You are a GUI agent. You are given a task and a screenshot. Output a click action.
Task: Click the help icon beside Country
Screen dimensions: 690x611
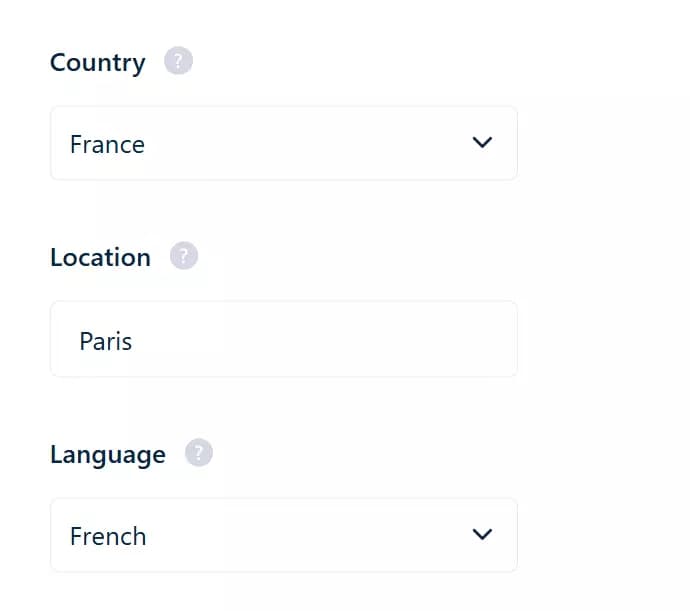(178, 62)
